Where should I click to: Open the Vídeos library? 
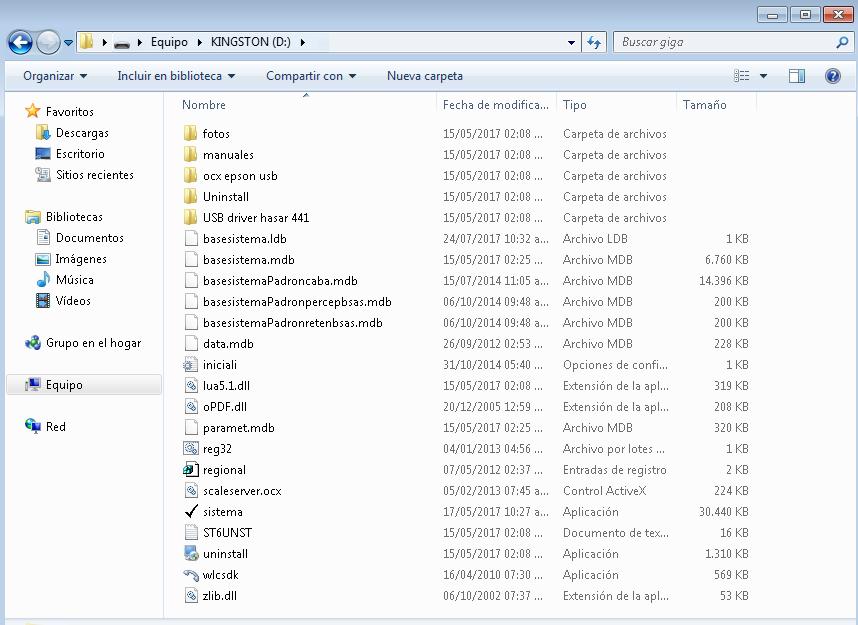click(73, 301)
